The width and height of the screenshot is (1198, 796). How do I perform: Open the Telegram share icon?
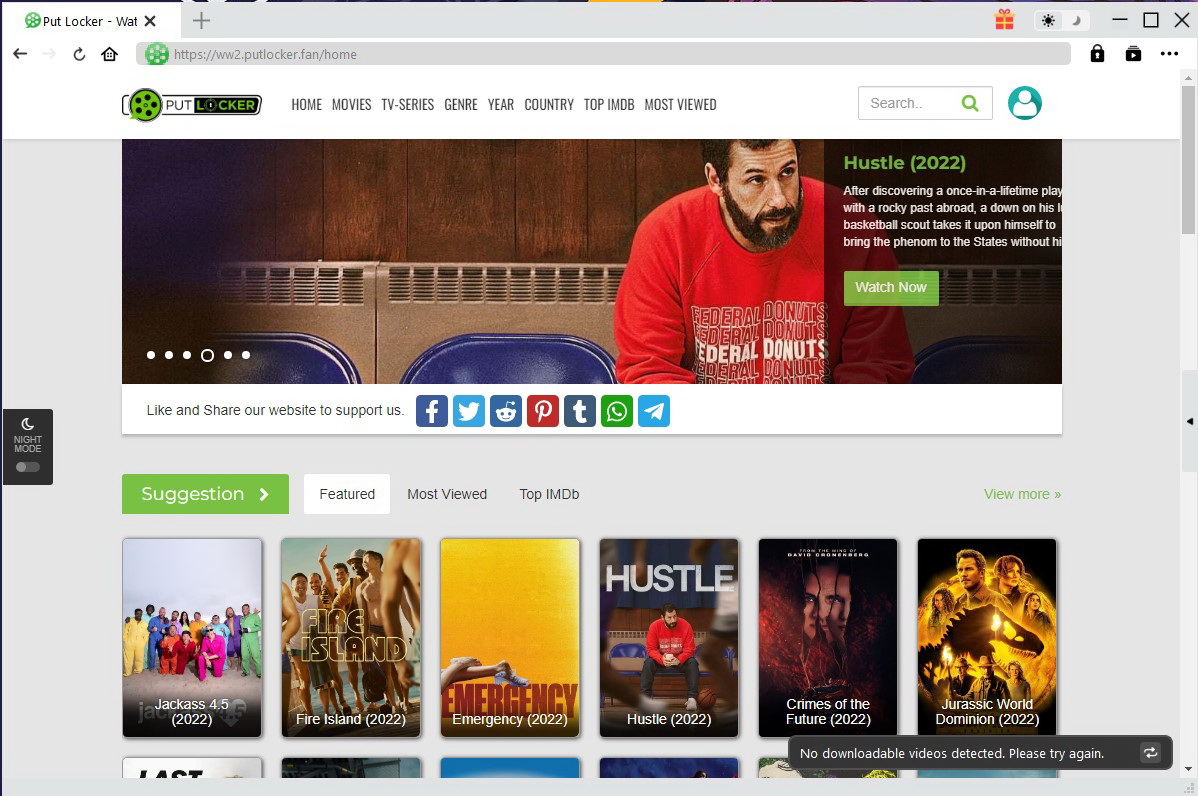[654, 411]
